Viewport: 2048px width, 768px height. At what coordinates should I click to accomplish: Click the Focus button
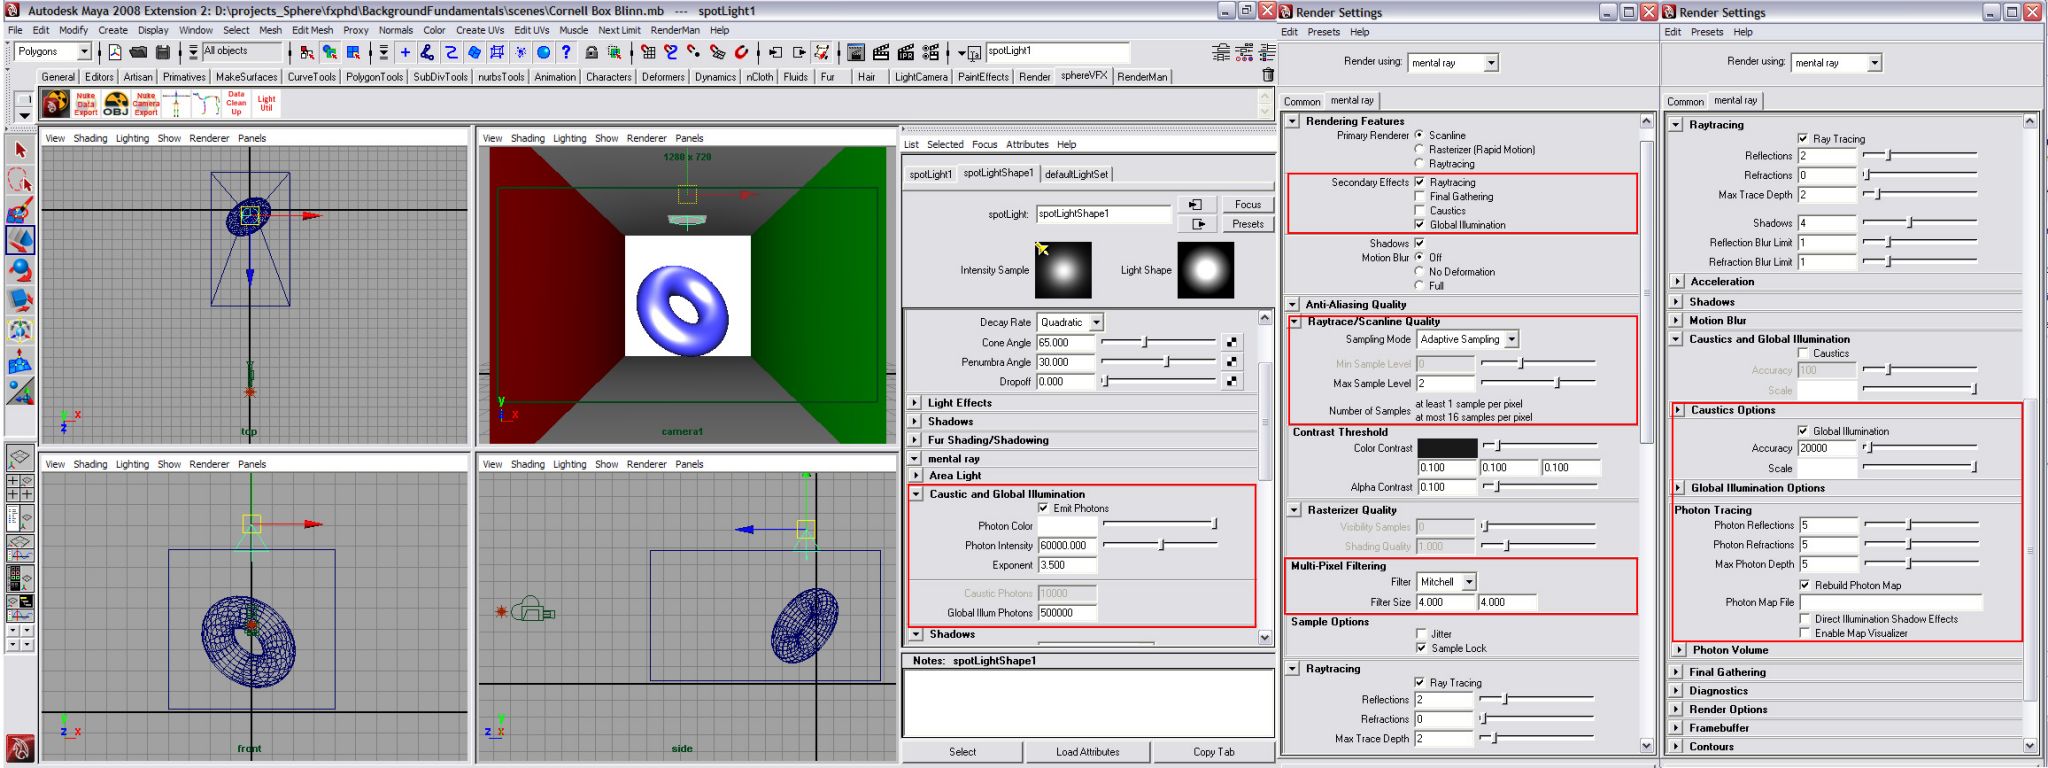tap(1247, 204)
